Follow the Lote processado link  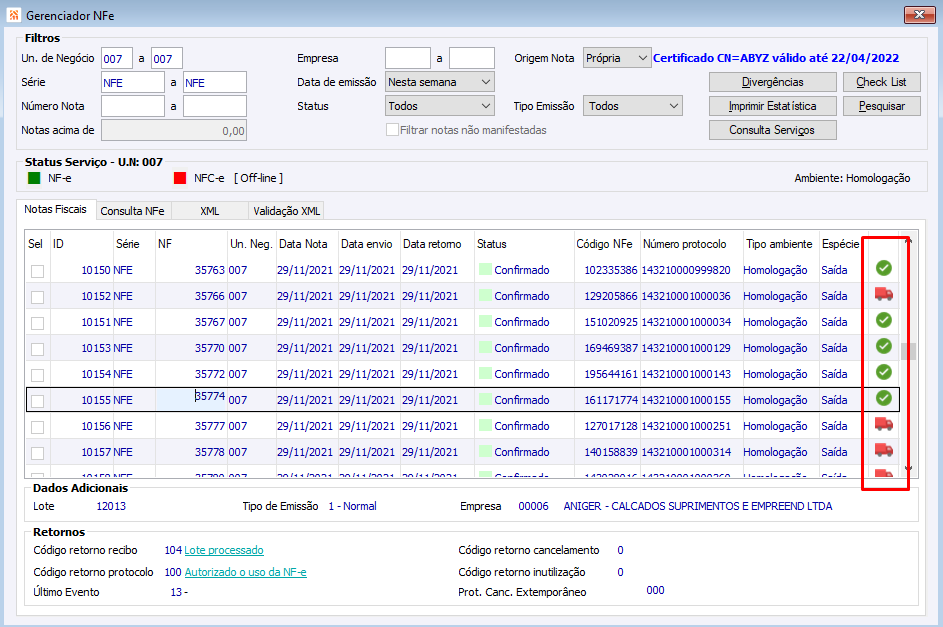(224, 550)
